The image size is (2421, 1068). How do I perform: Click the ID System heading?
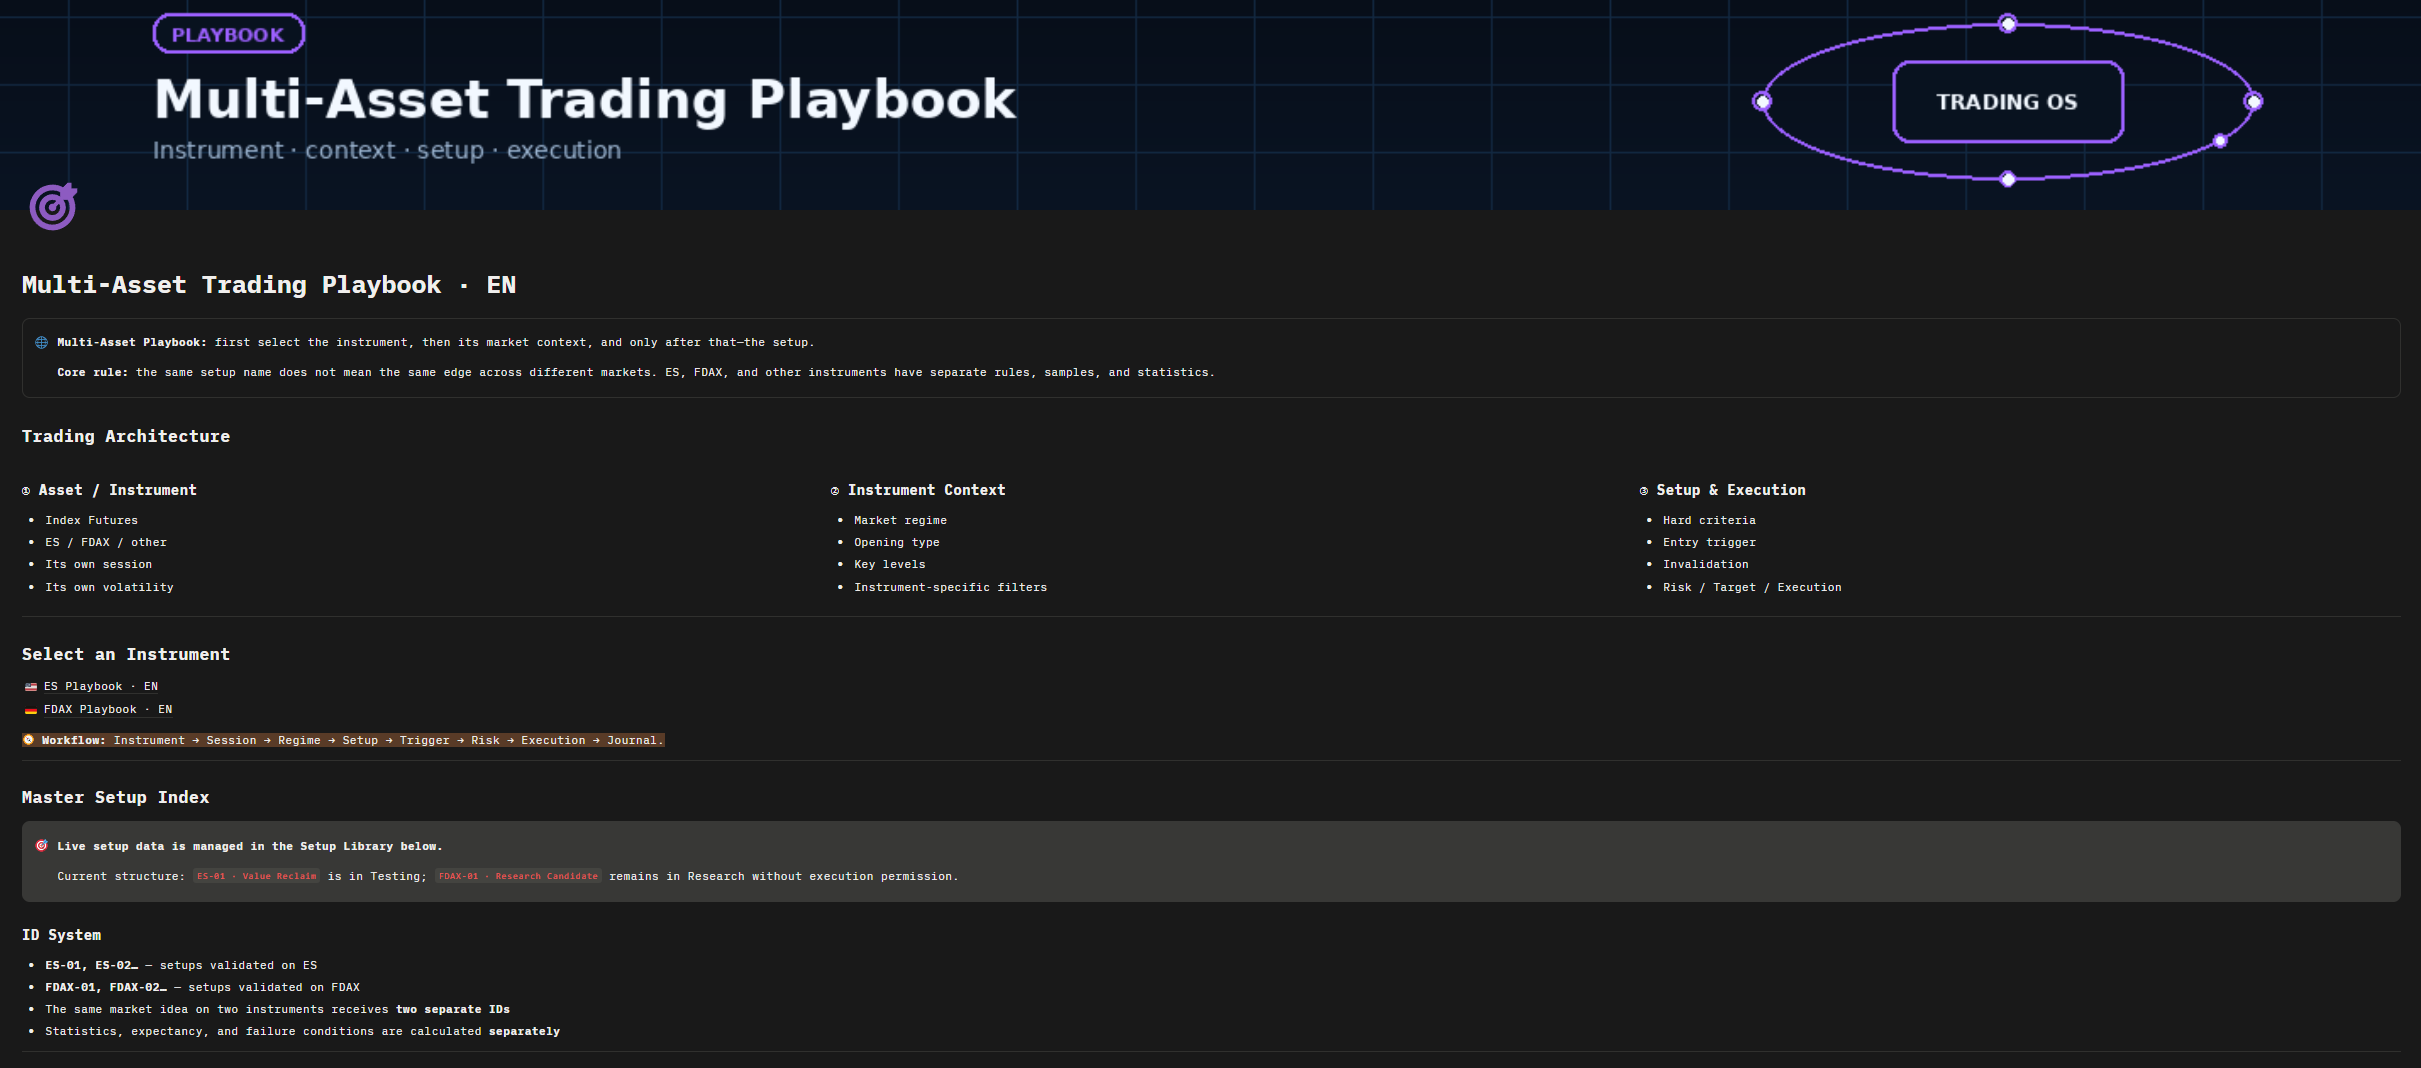coord(62,935)
